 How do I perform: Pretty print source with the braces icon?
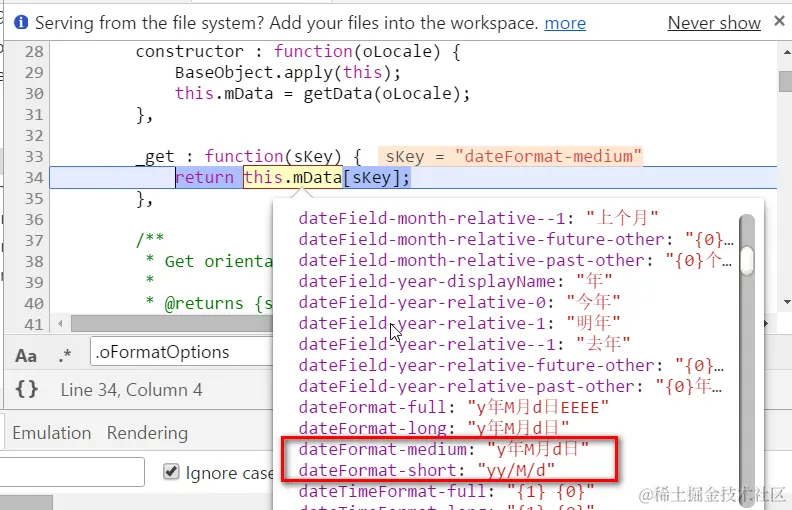(26, 389)
